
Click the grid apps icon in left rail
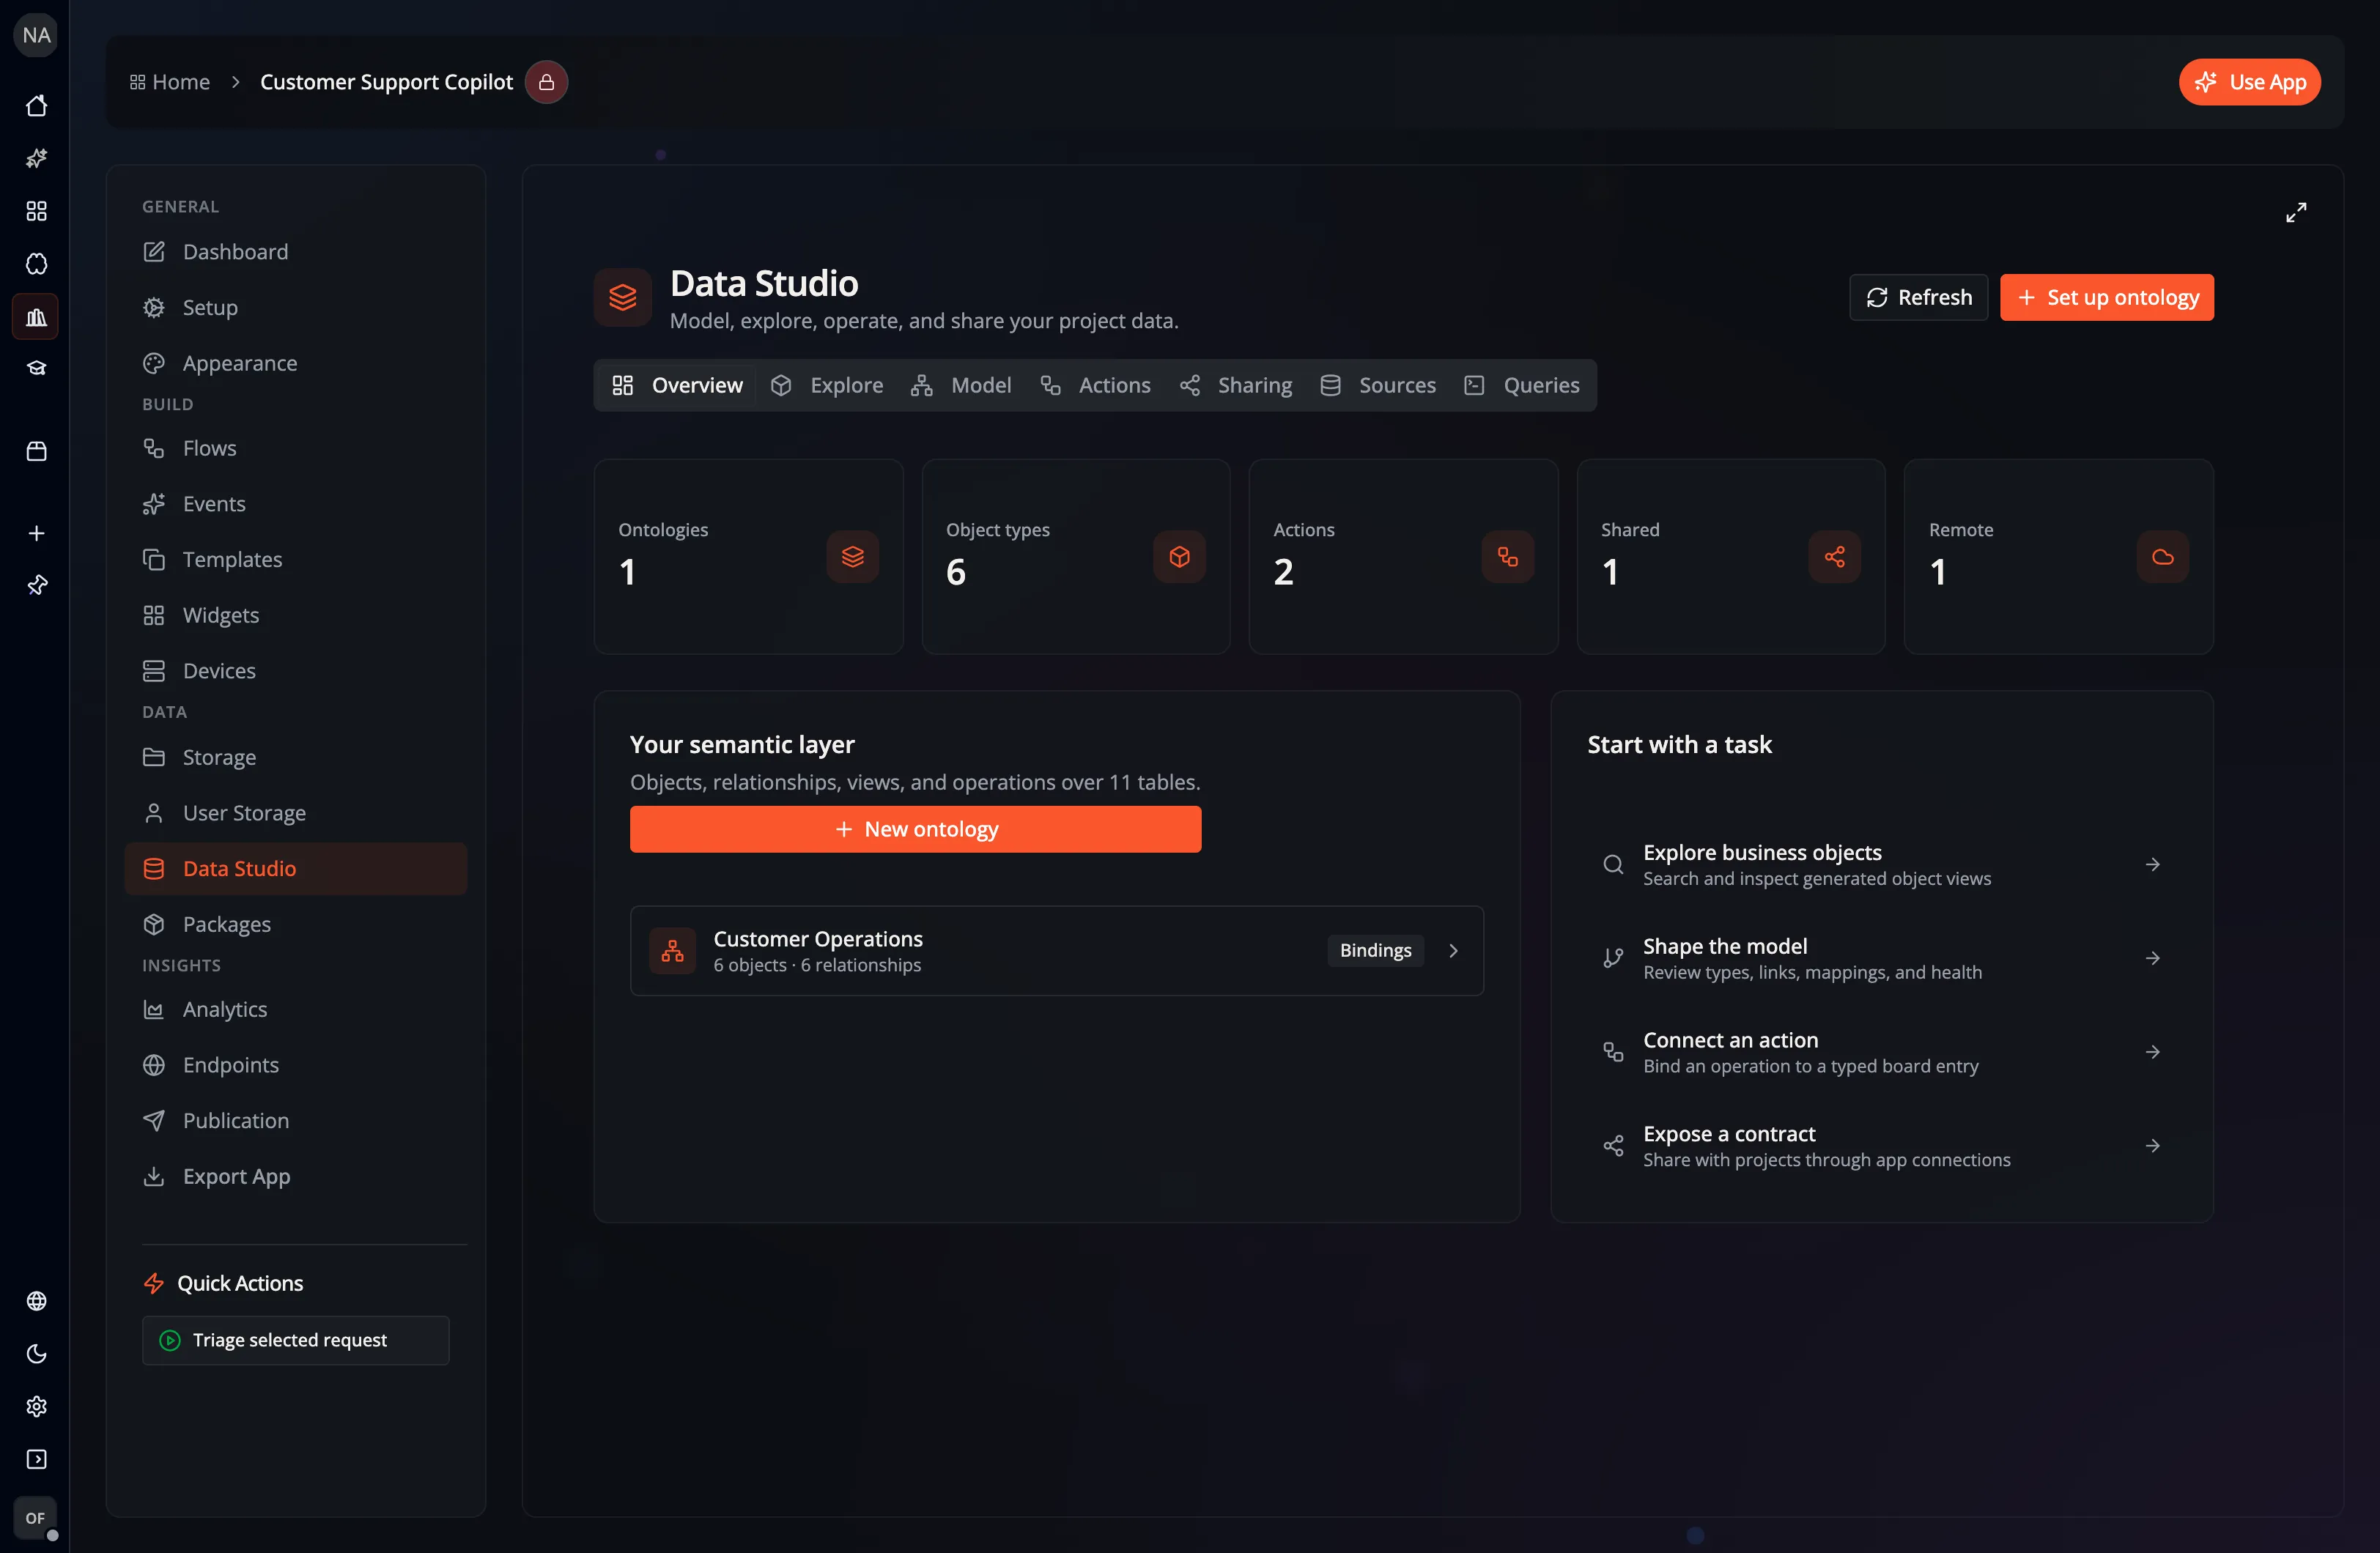(36, 211)
